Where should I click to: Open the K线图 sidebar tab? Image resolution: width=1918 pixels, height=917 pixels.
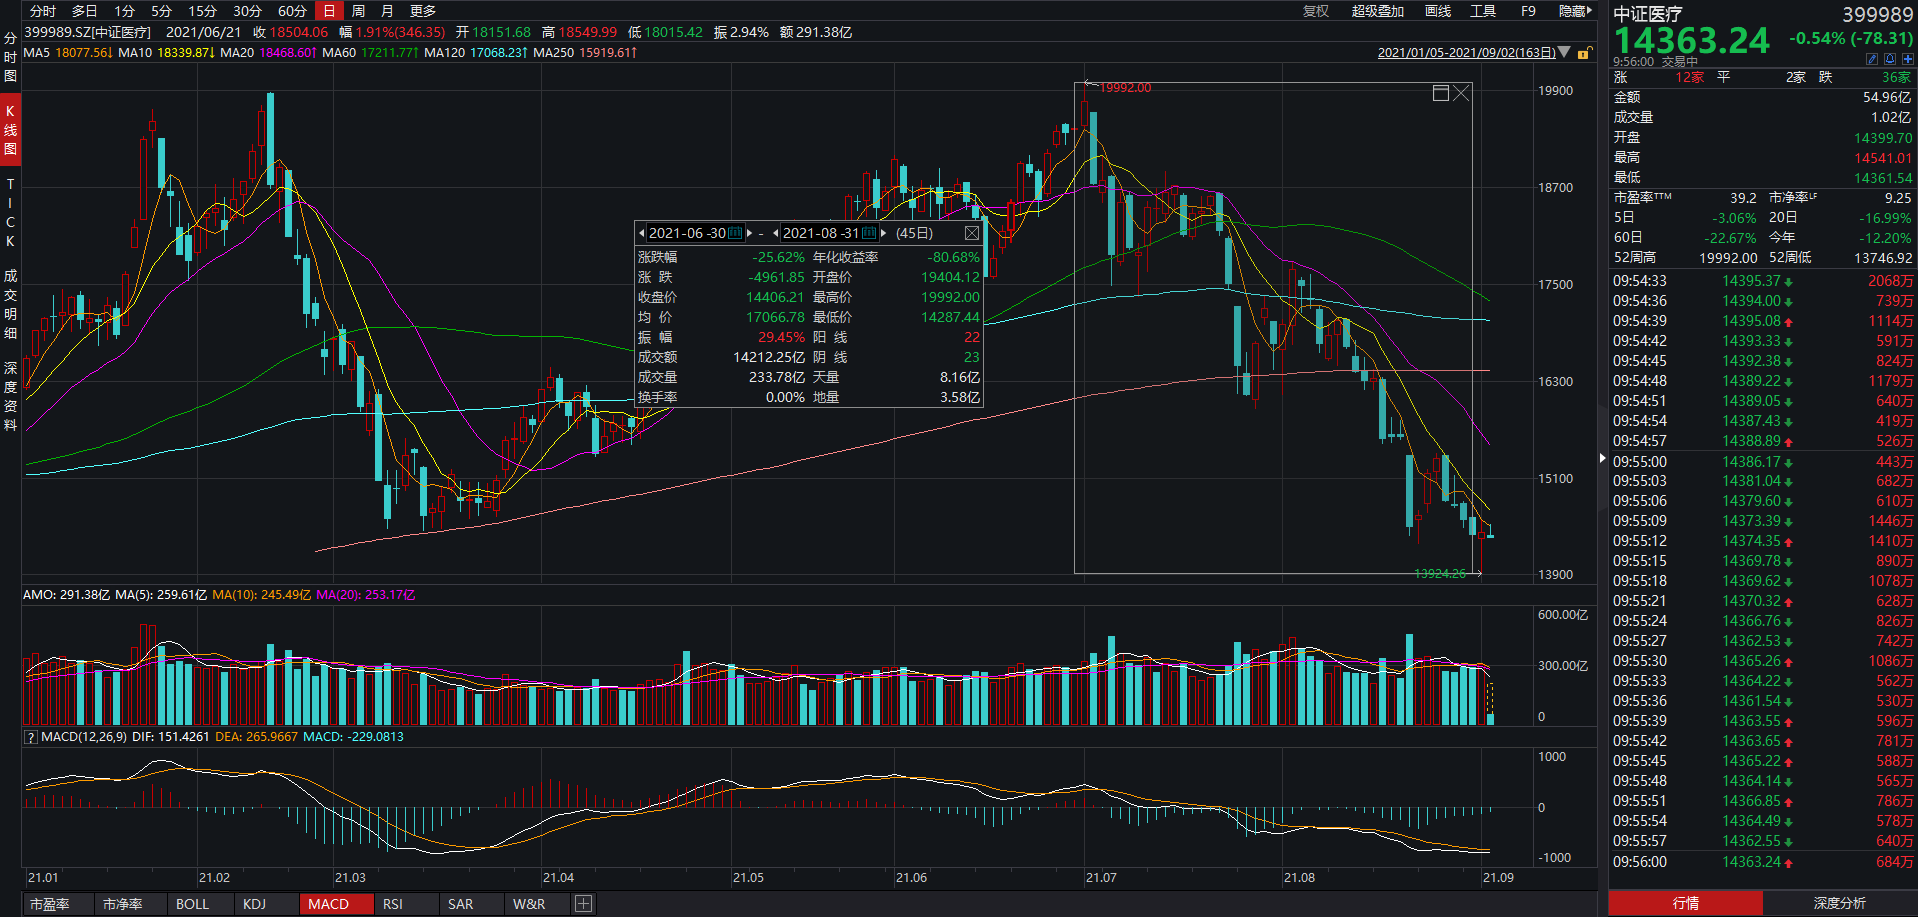click(x=10, y=129)
